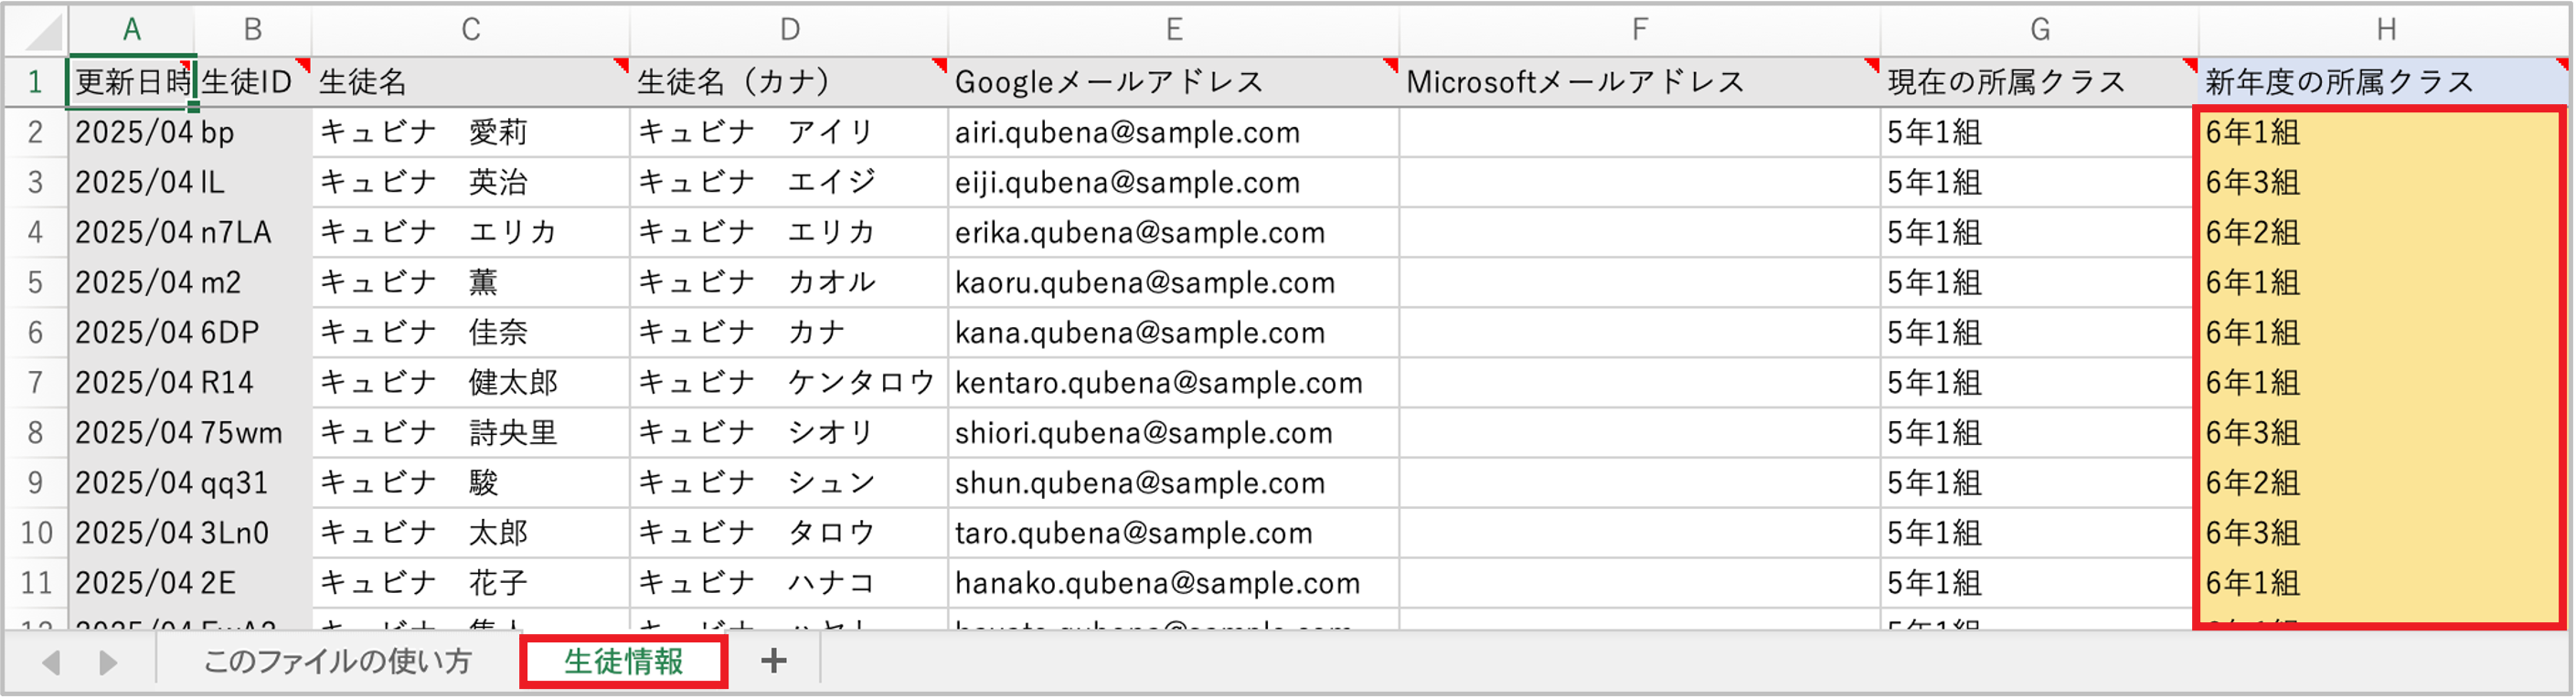This screenshot has width=2576, height=699.
Task: Select cell kaoru.qubena@sample.com
Action: 1173,282
